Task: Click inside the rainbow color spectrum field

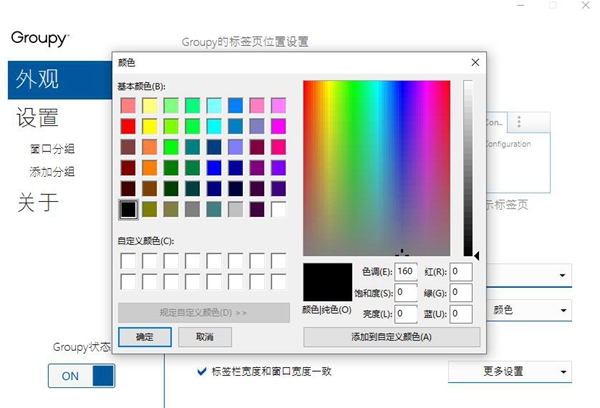Action: [377, 168]
